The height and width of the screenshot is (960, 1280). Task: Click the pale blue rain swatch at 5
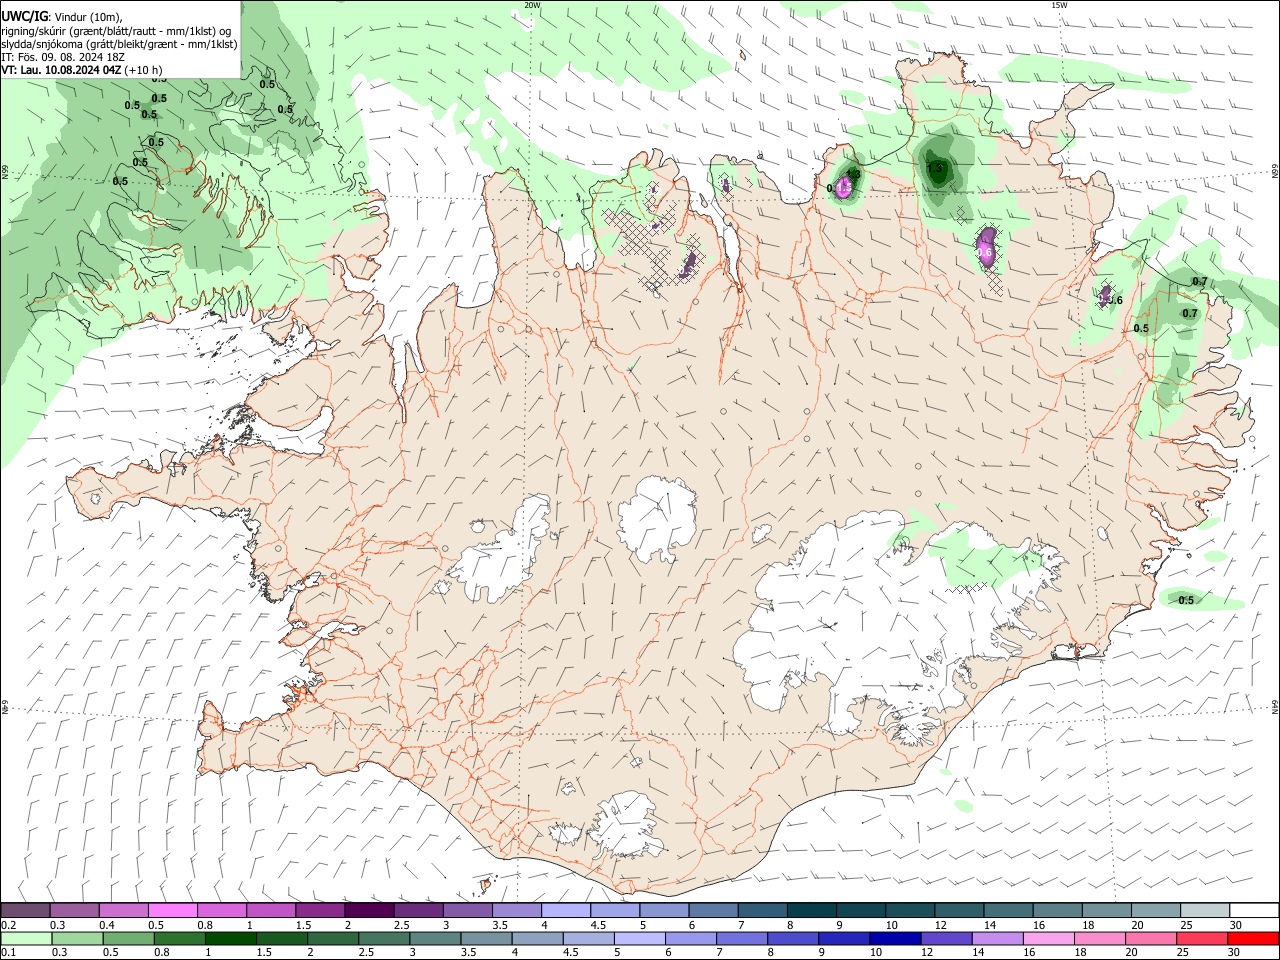tap(640, 939)
